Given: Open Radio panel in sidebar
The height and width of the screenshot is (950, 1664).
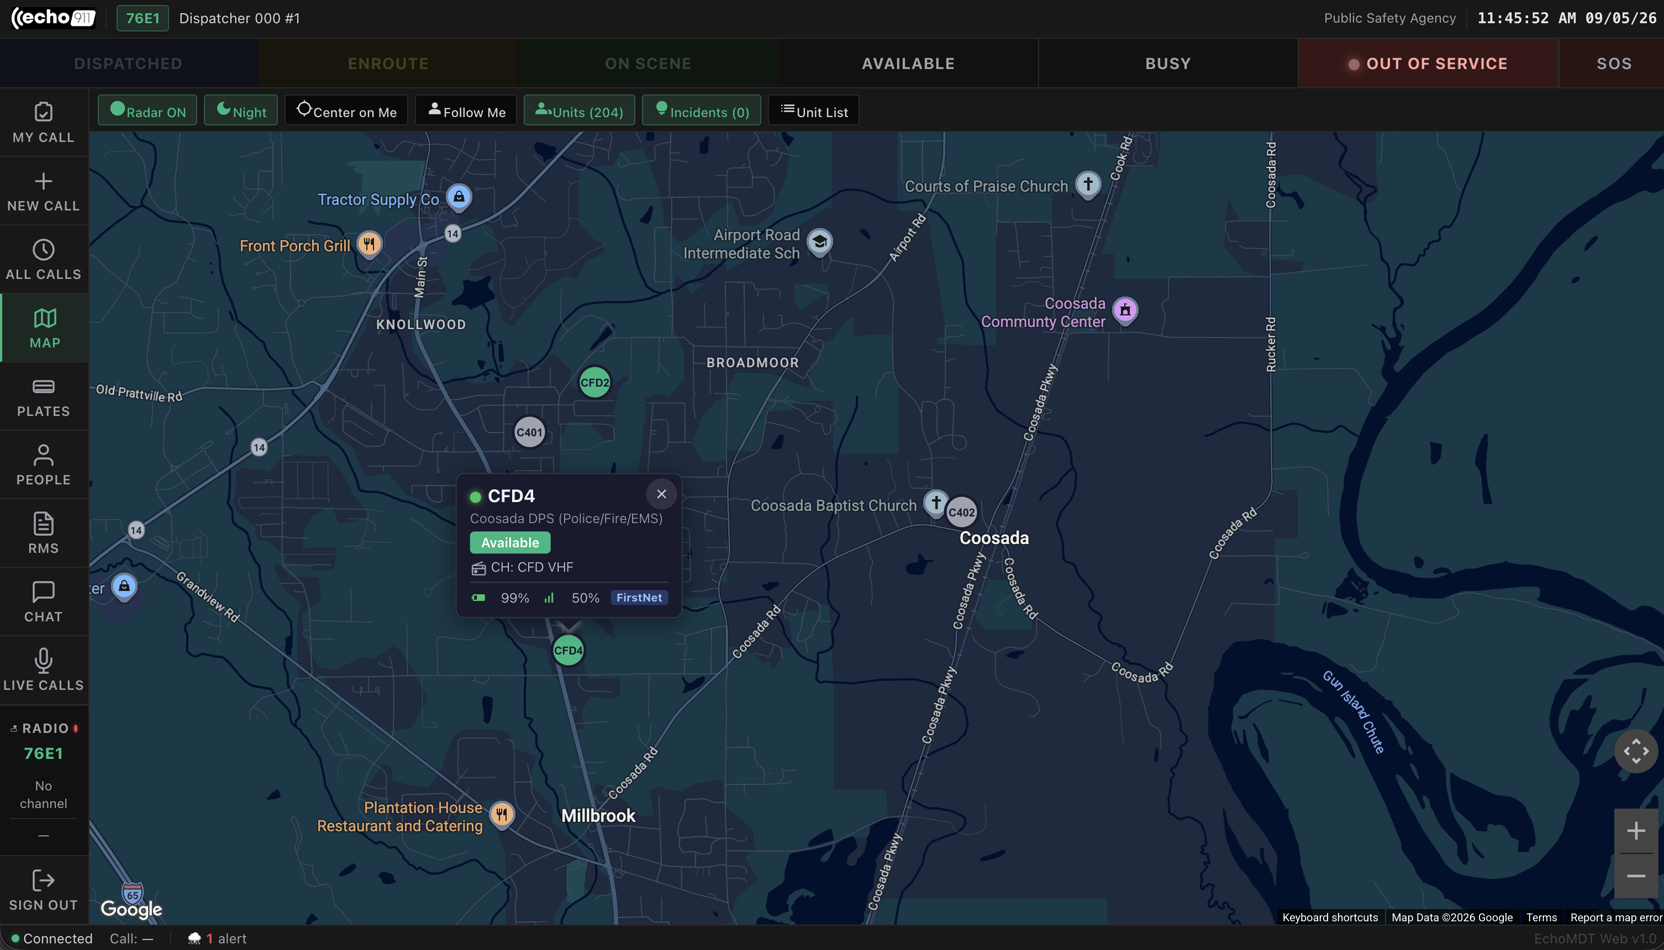Looking at the screenshot, I should (x=44, y=728).
